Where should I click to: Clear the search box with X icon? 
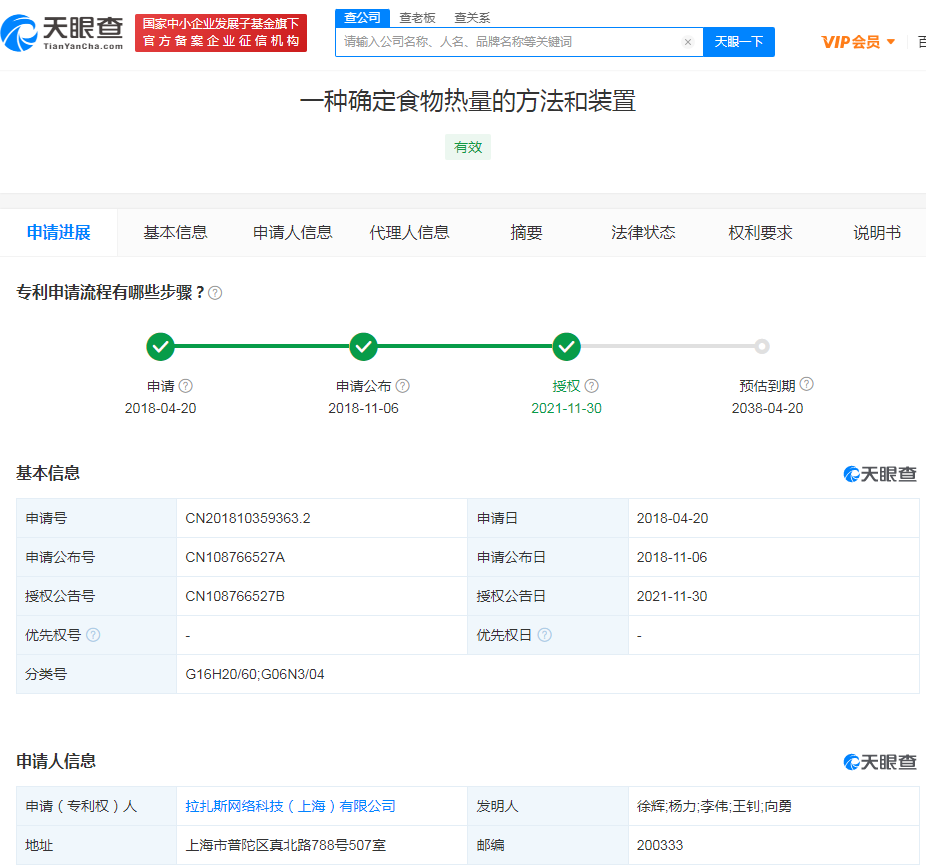pos(688,42)
